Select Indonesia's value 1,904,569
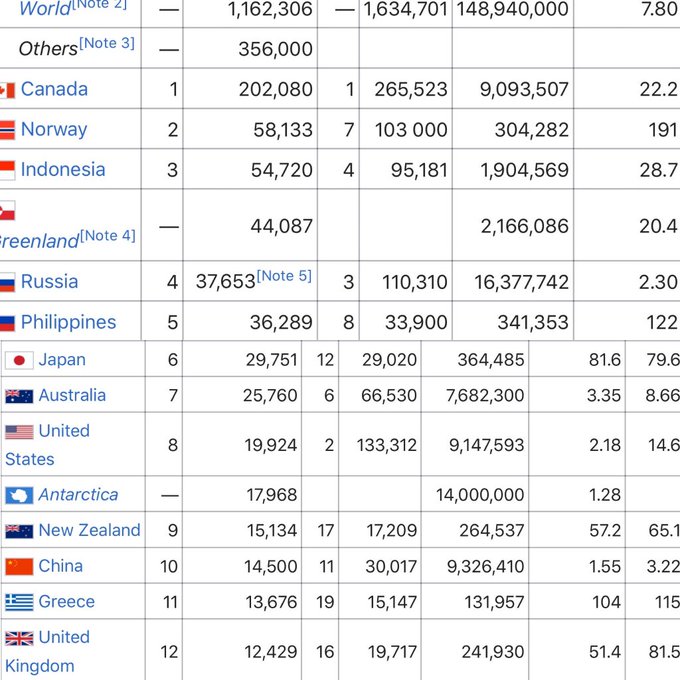Viewport: 680px width, 680px height. [x=524, y=170]
